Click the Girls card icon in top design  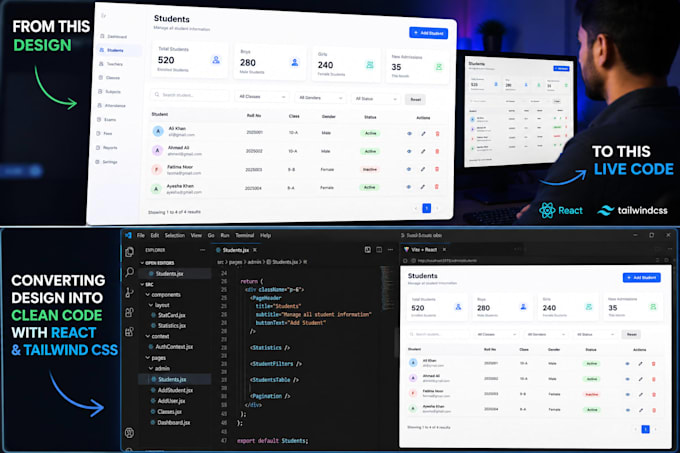pos(370,65)
